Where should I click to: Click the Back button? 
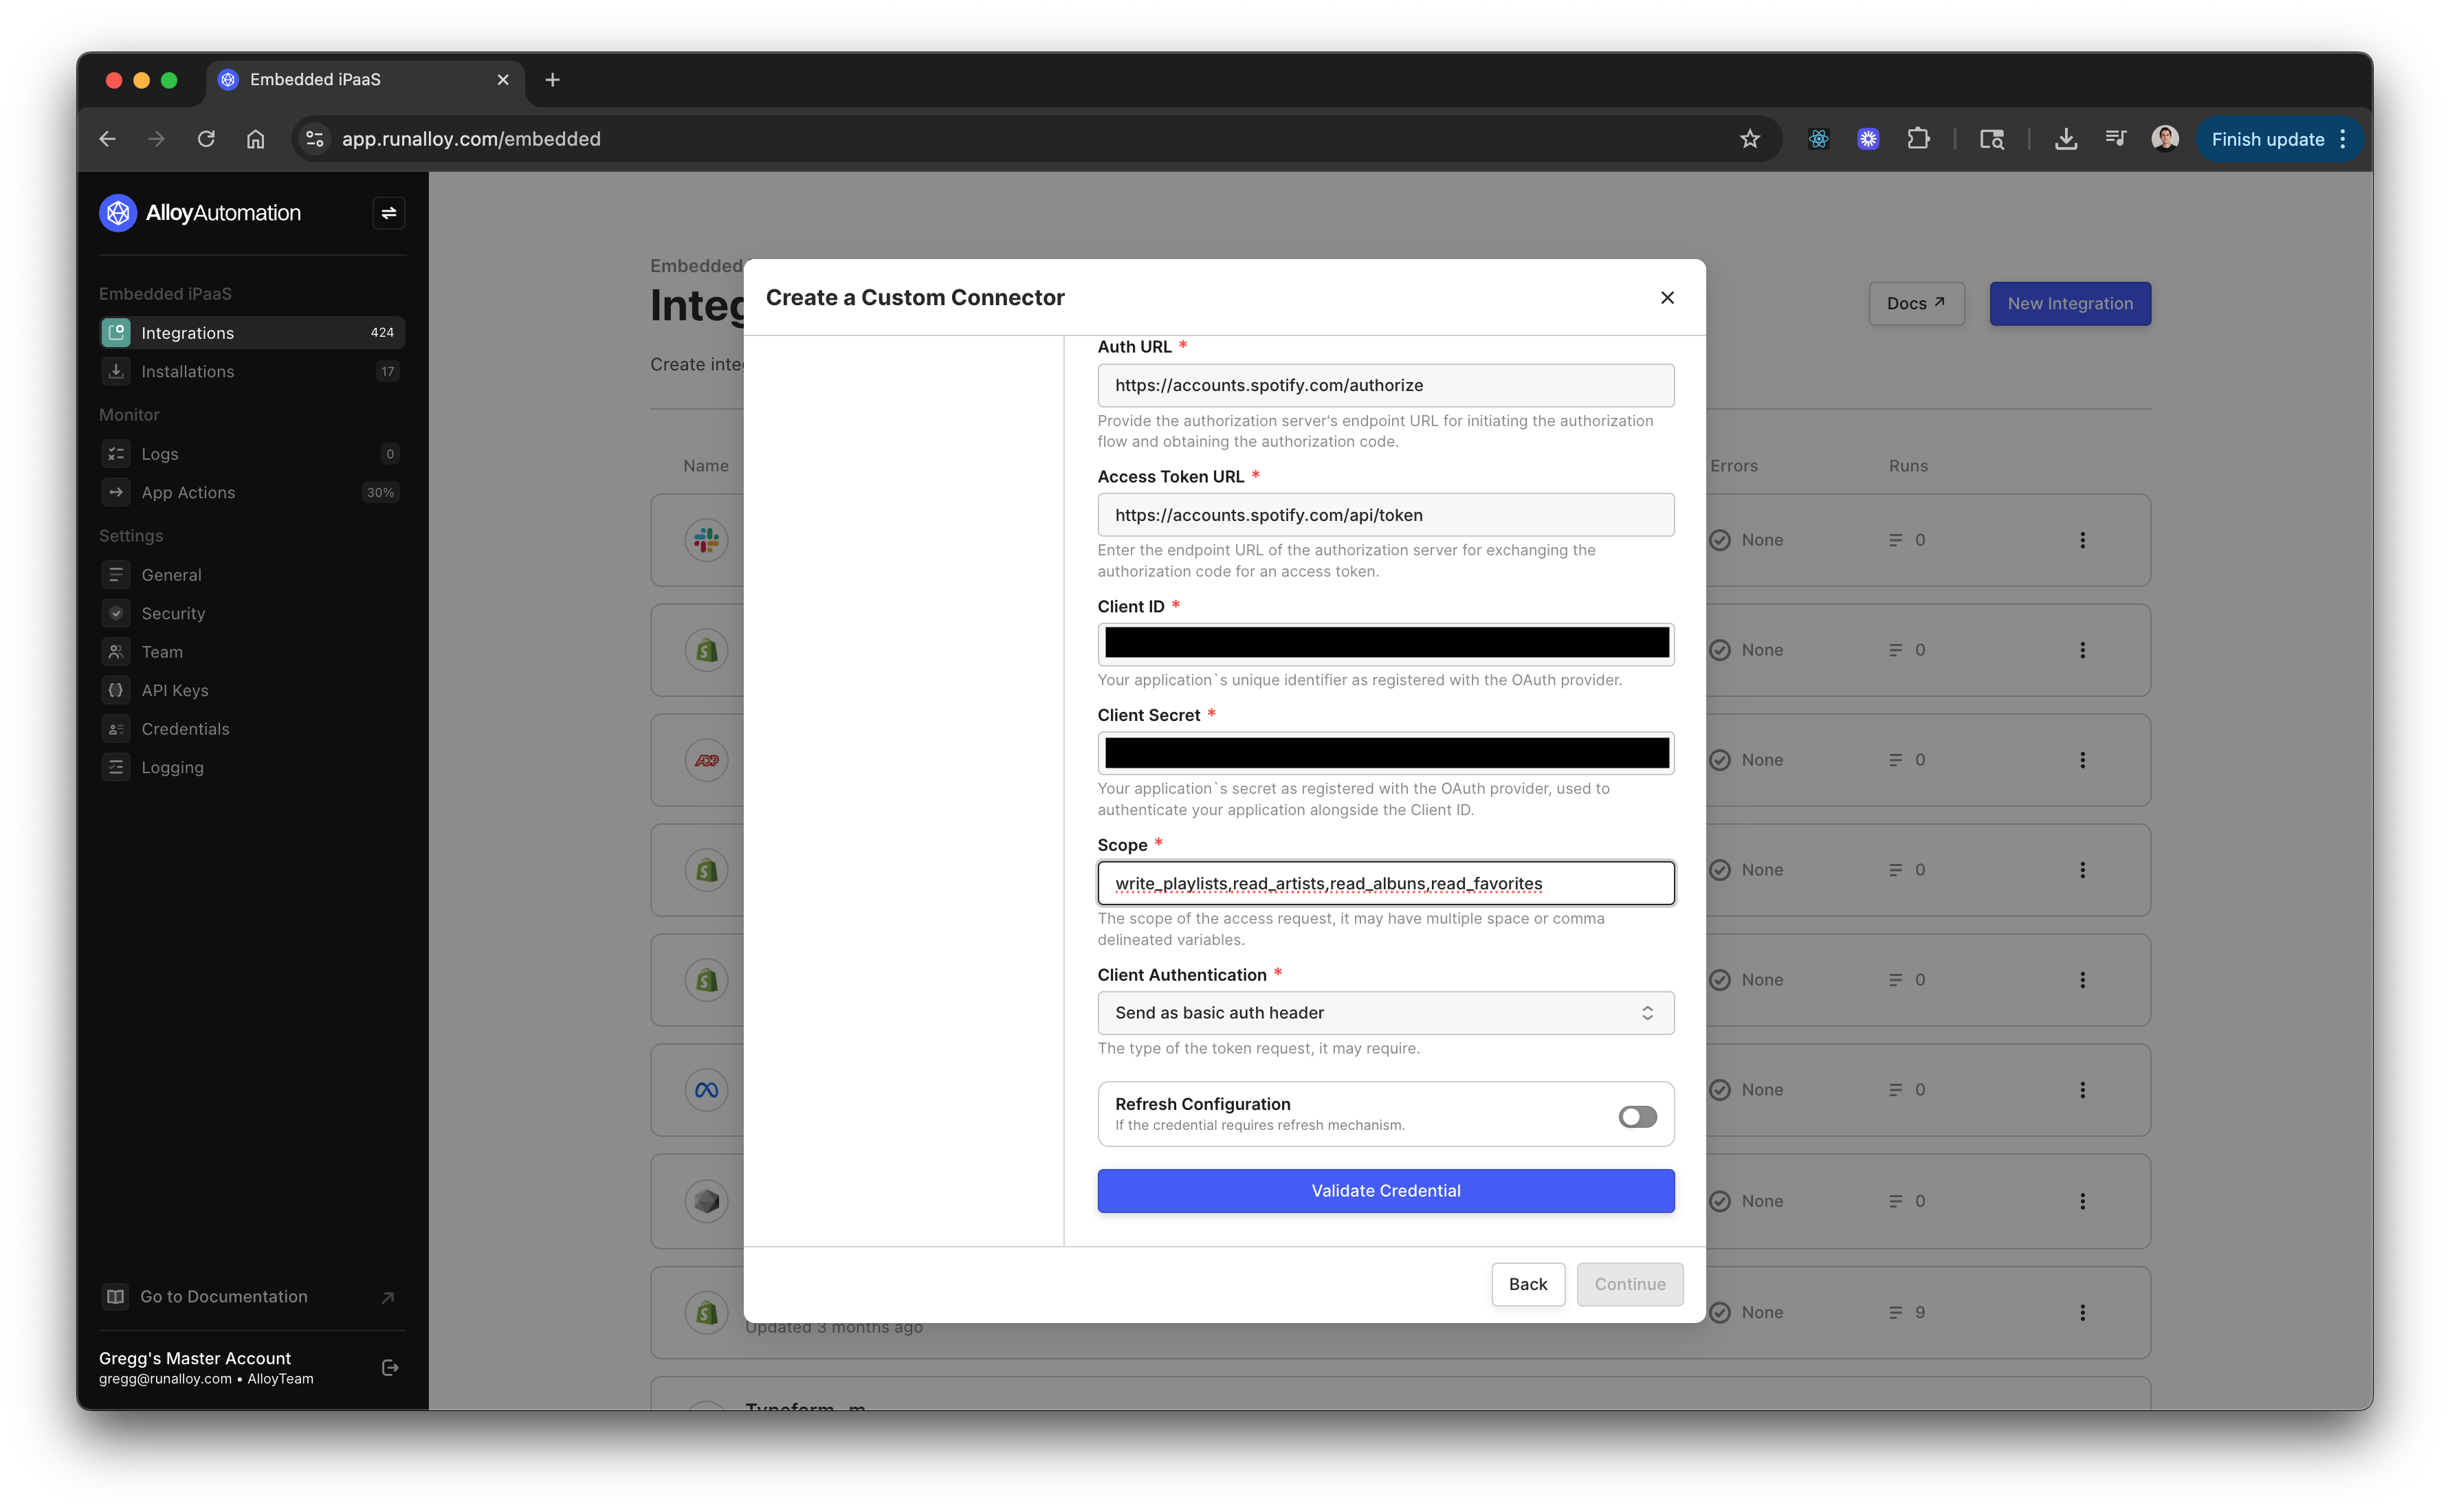pyautogui.click(x=1527, y=1284)
